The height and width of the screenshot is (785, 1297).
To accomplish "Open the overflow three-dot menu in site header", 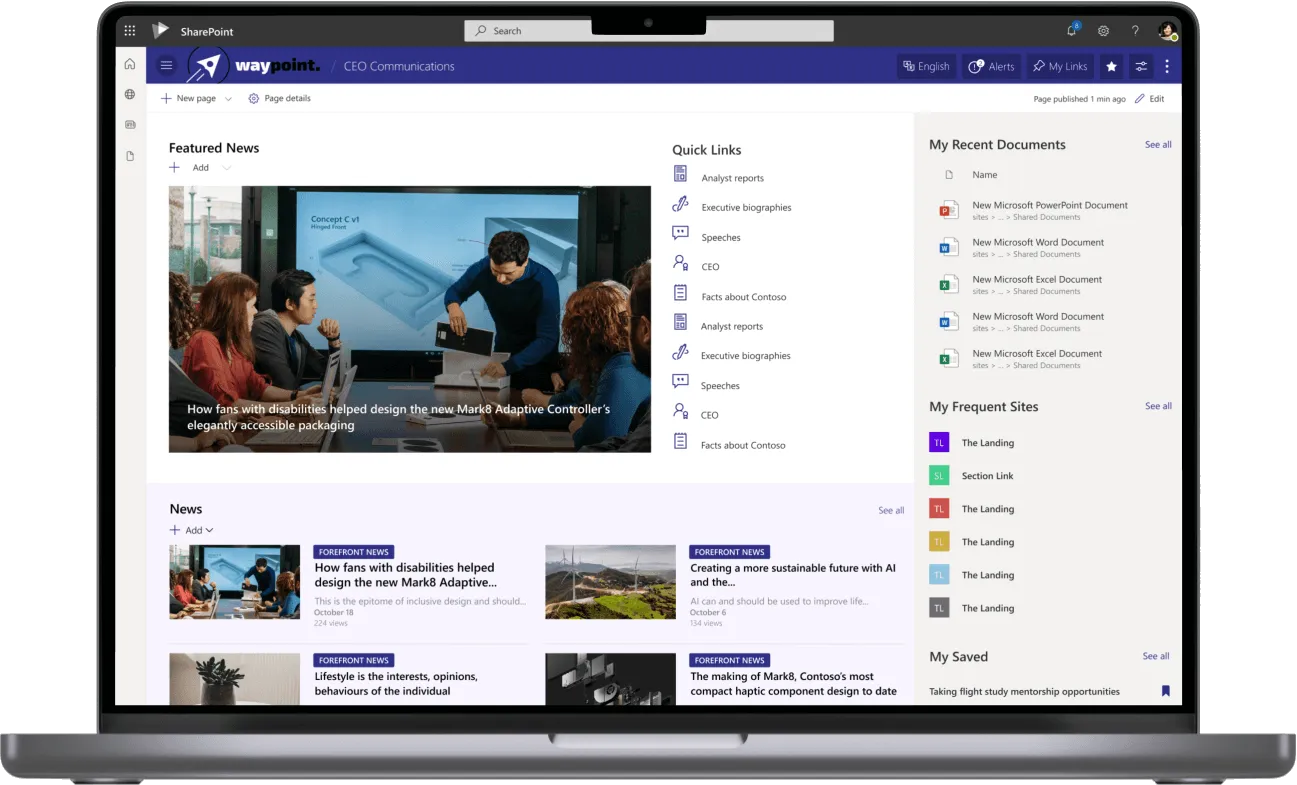I will pos(1167,66).
